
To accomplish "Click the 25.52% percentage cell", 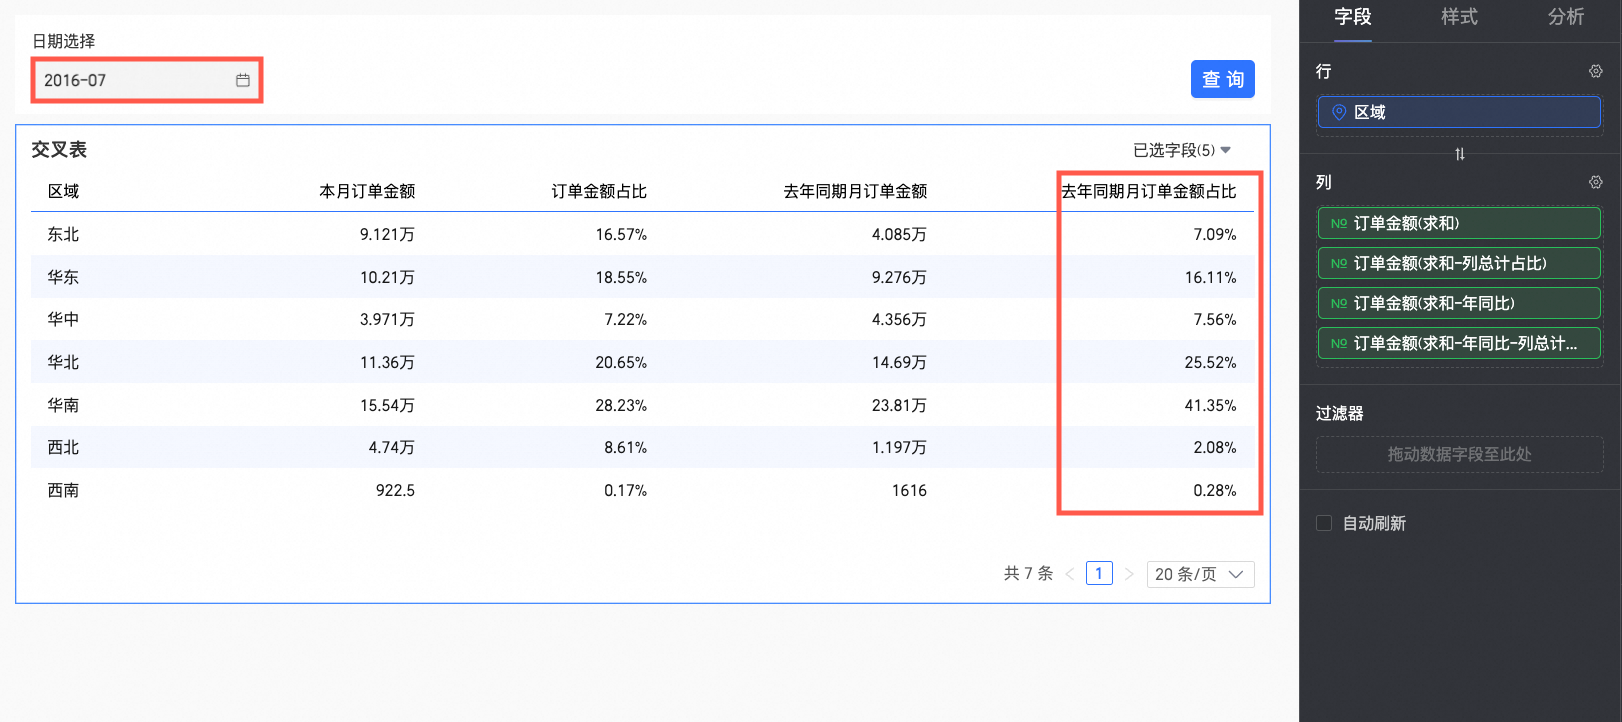I will point(1210,362).
